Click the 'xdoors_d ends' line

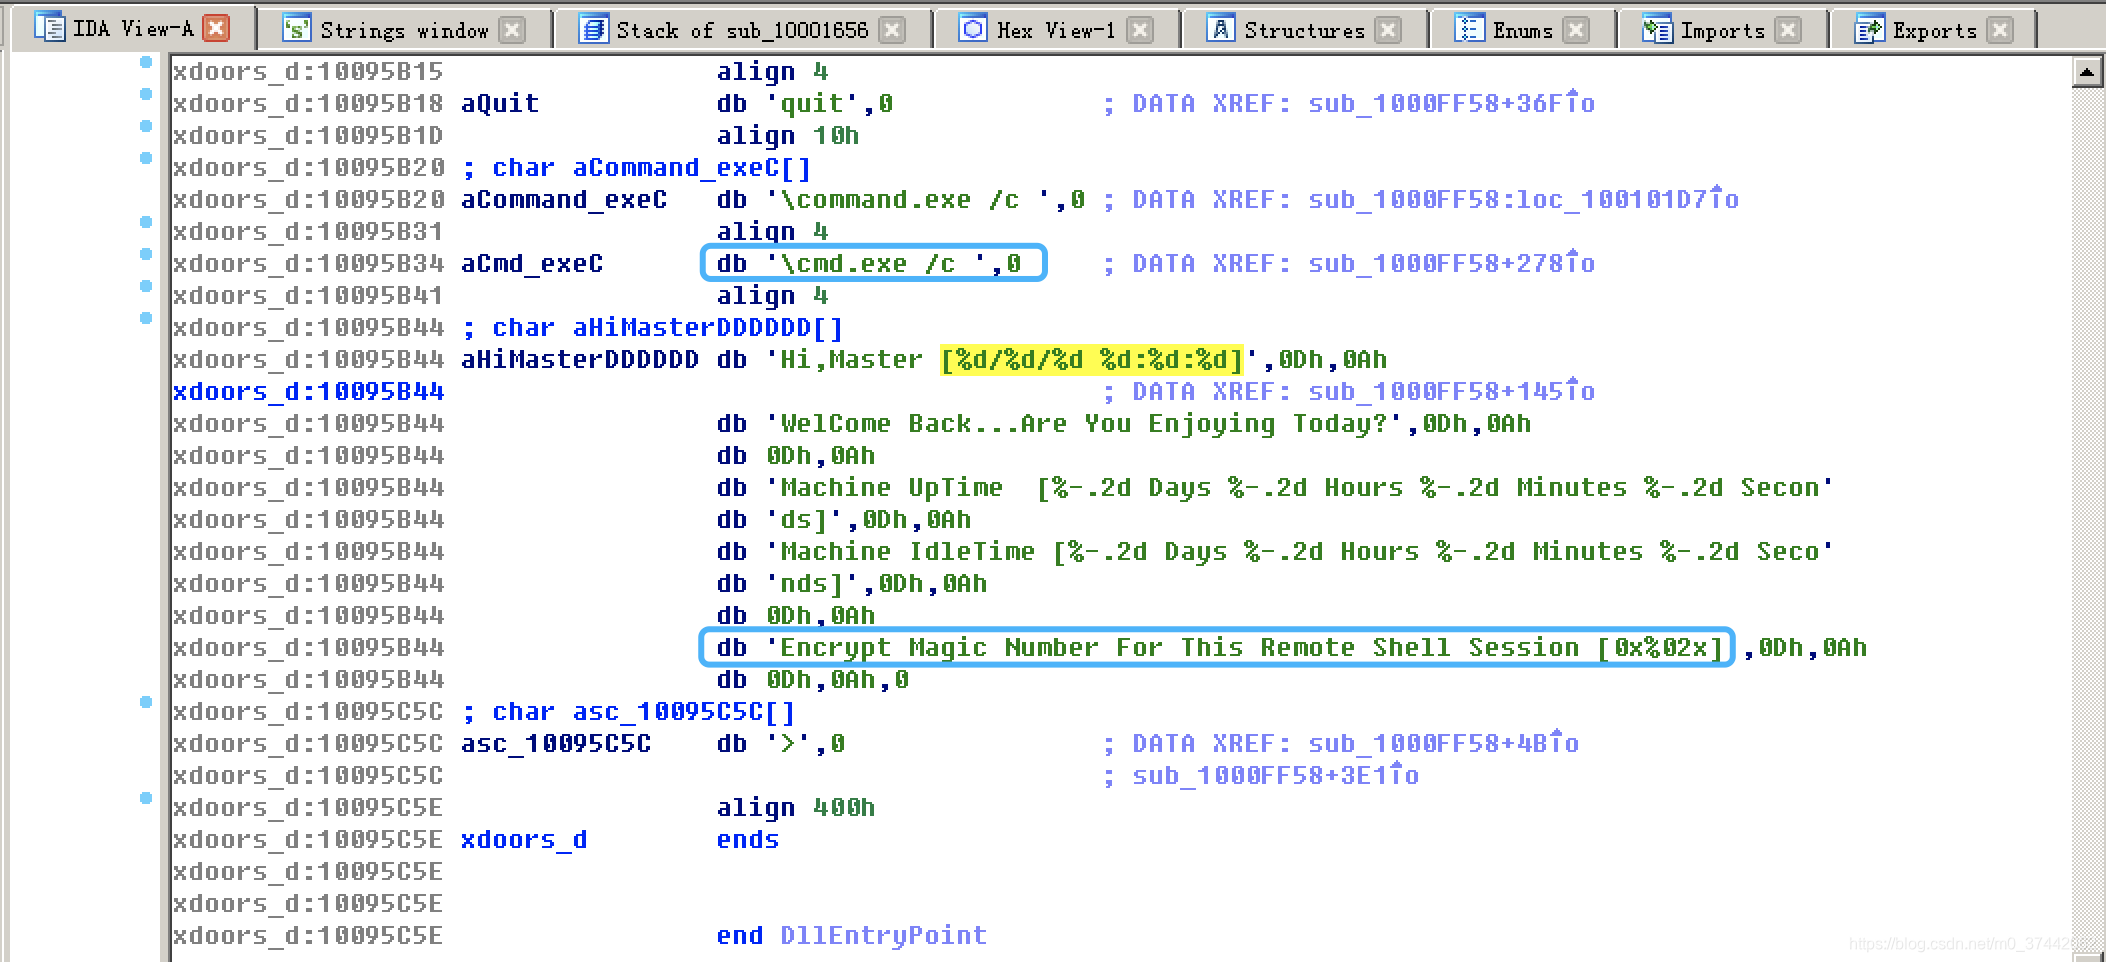(619, 839)
